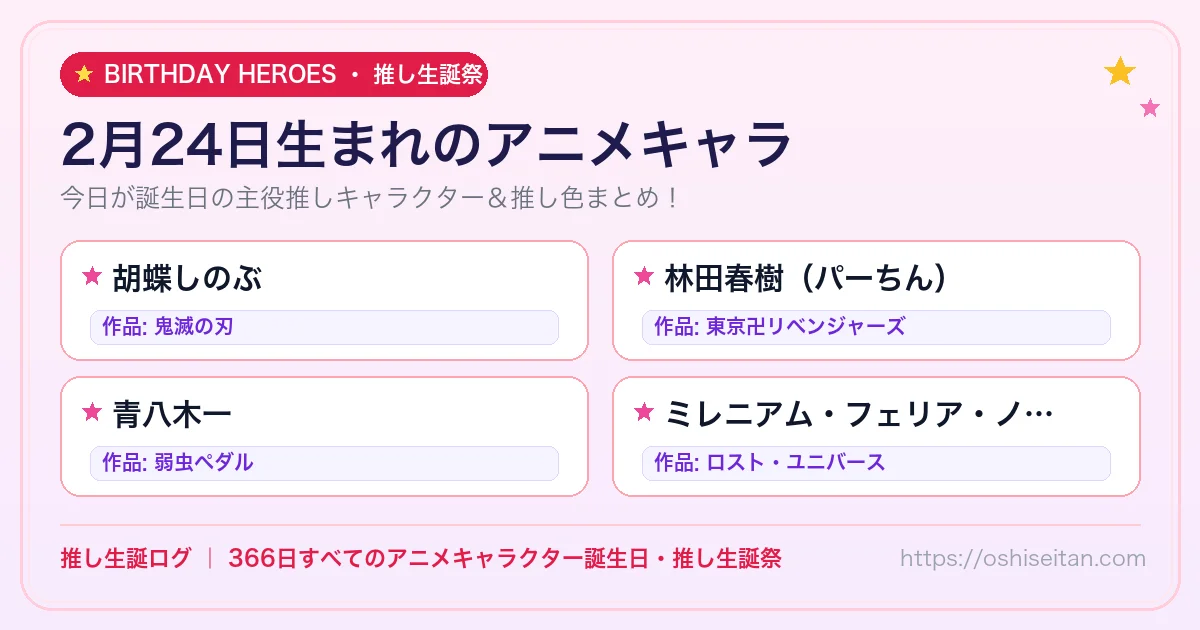The image size is (1200, 630).
Task: Click the 作品: 鬼滅の刃 tag
Action: [x=324, y=327]
